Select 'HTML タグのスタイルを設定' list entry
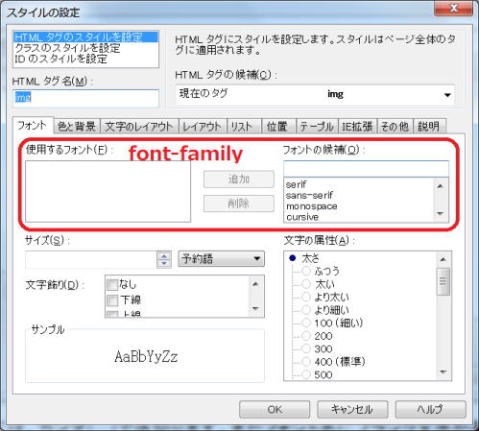Screen dimensions: 479x431 tap(86, 37)
